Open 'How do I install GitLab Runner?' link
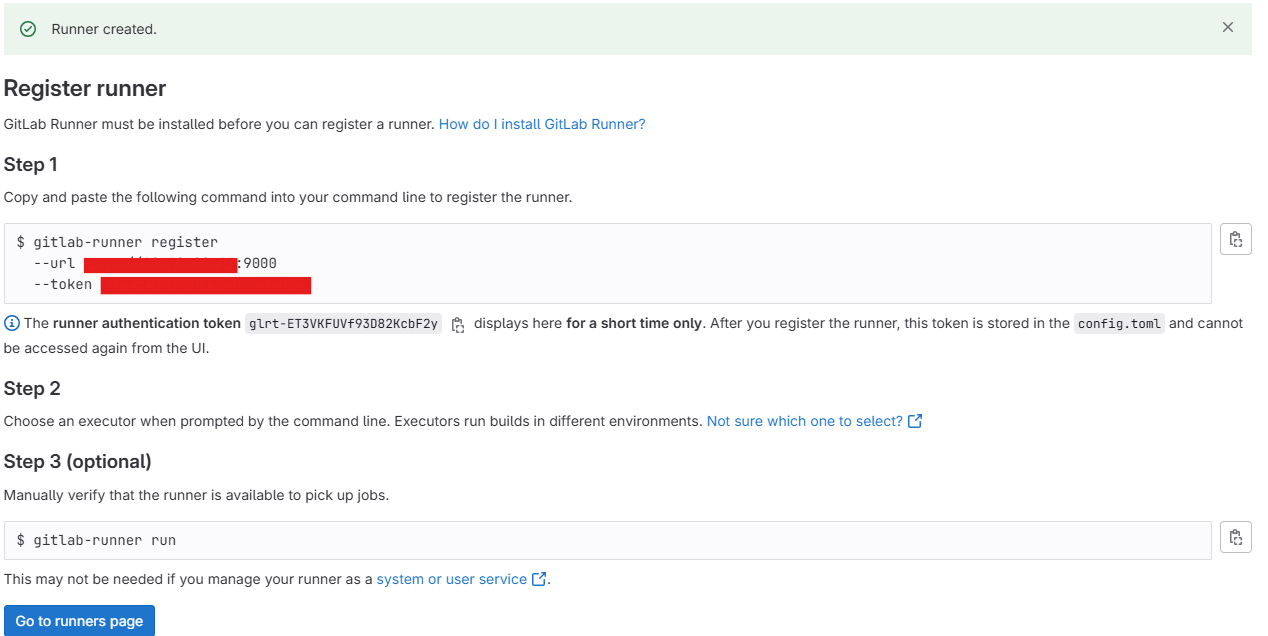The image size is (1268, 636). 542,124
